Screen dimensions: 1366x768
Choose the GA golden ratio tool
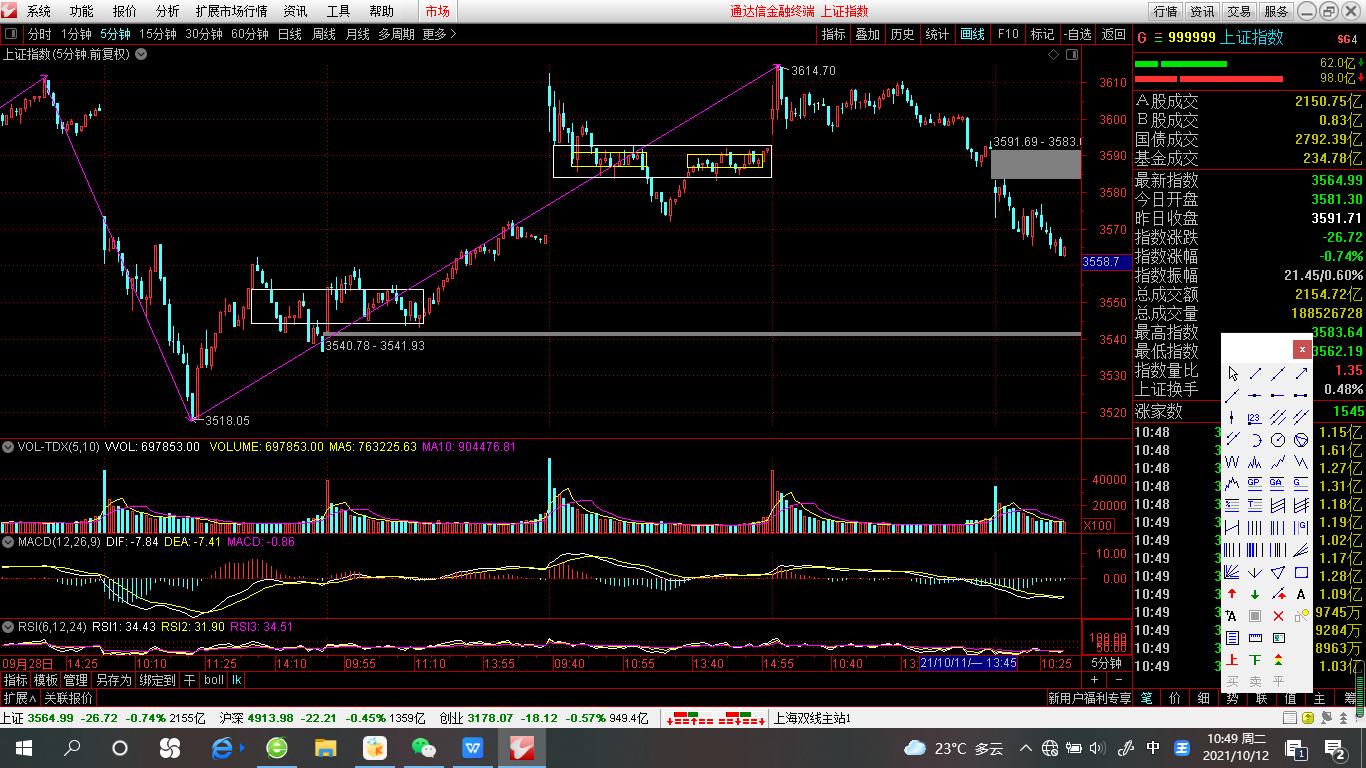[x=1278, y=482]
